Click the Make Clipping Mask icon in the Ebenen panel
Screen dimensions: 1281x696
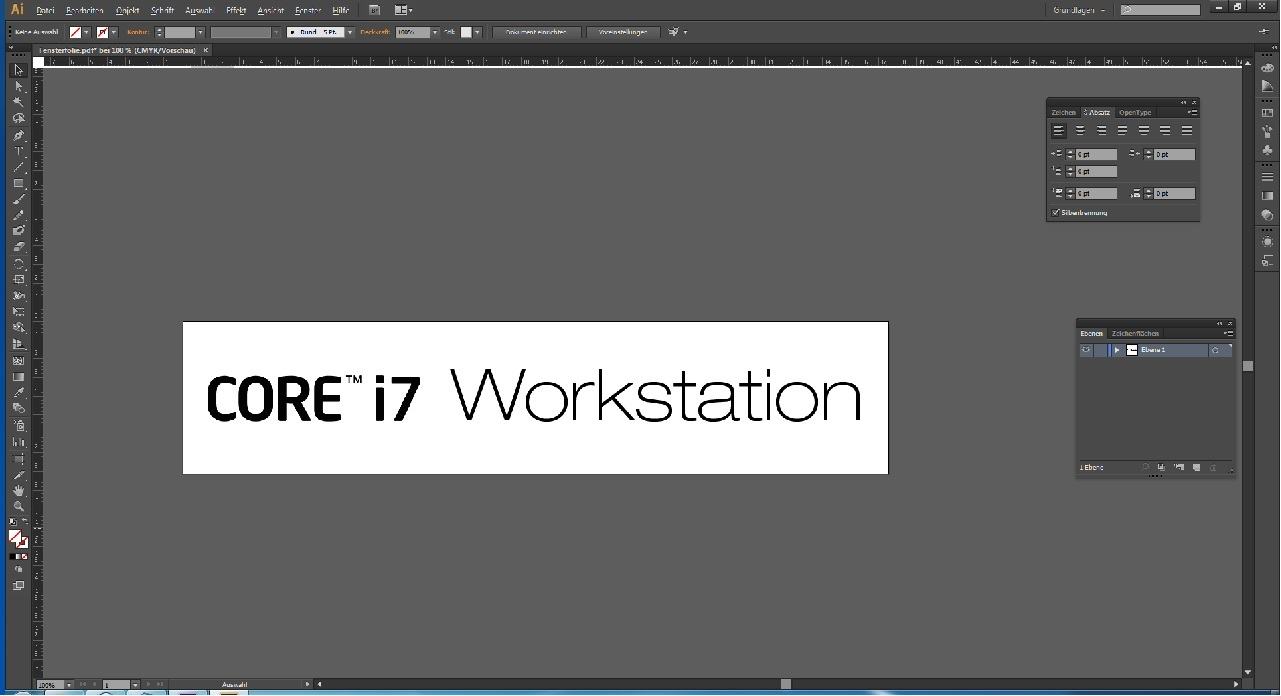[1161, 467]
